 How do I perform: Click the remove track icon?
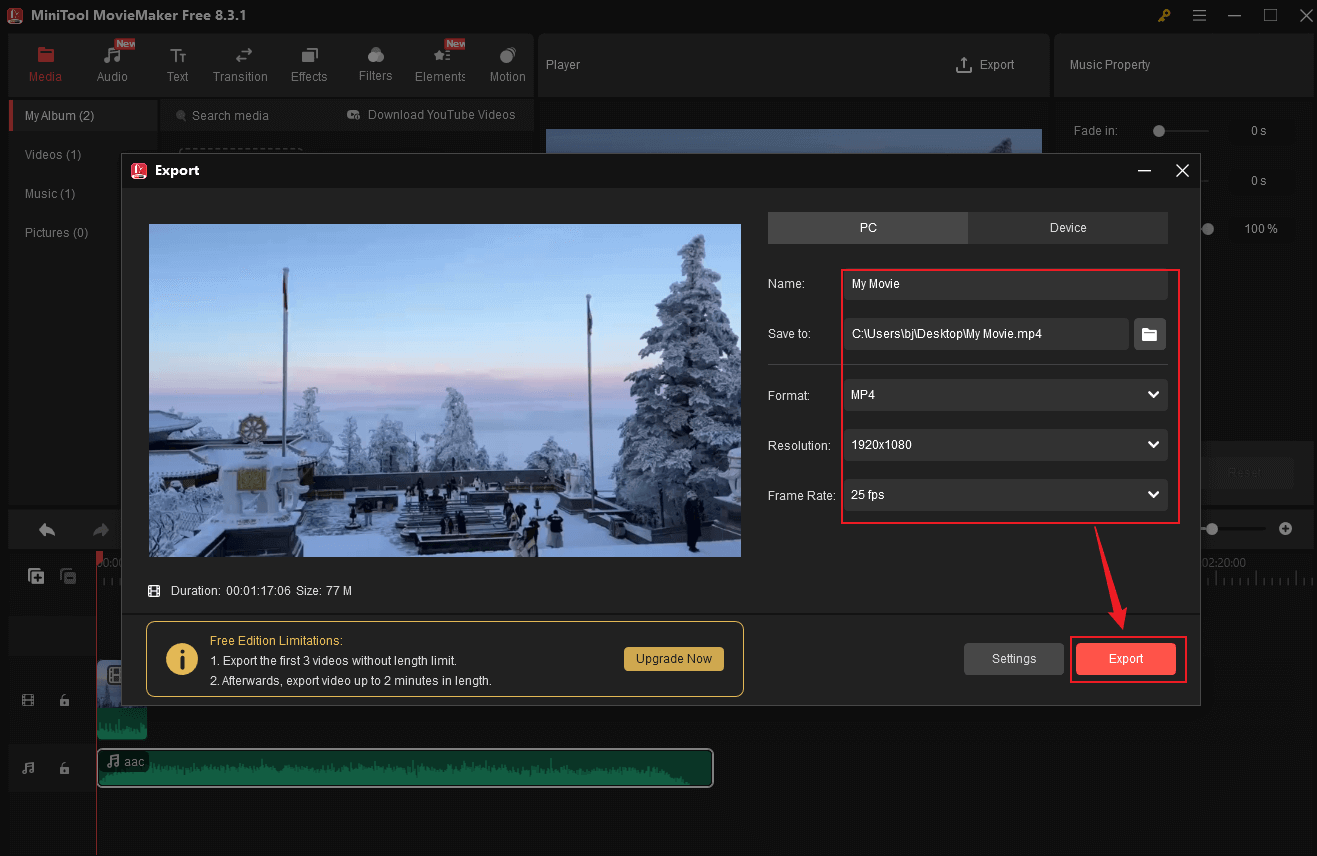(68, 576)
